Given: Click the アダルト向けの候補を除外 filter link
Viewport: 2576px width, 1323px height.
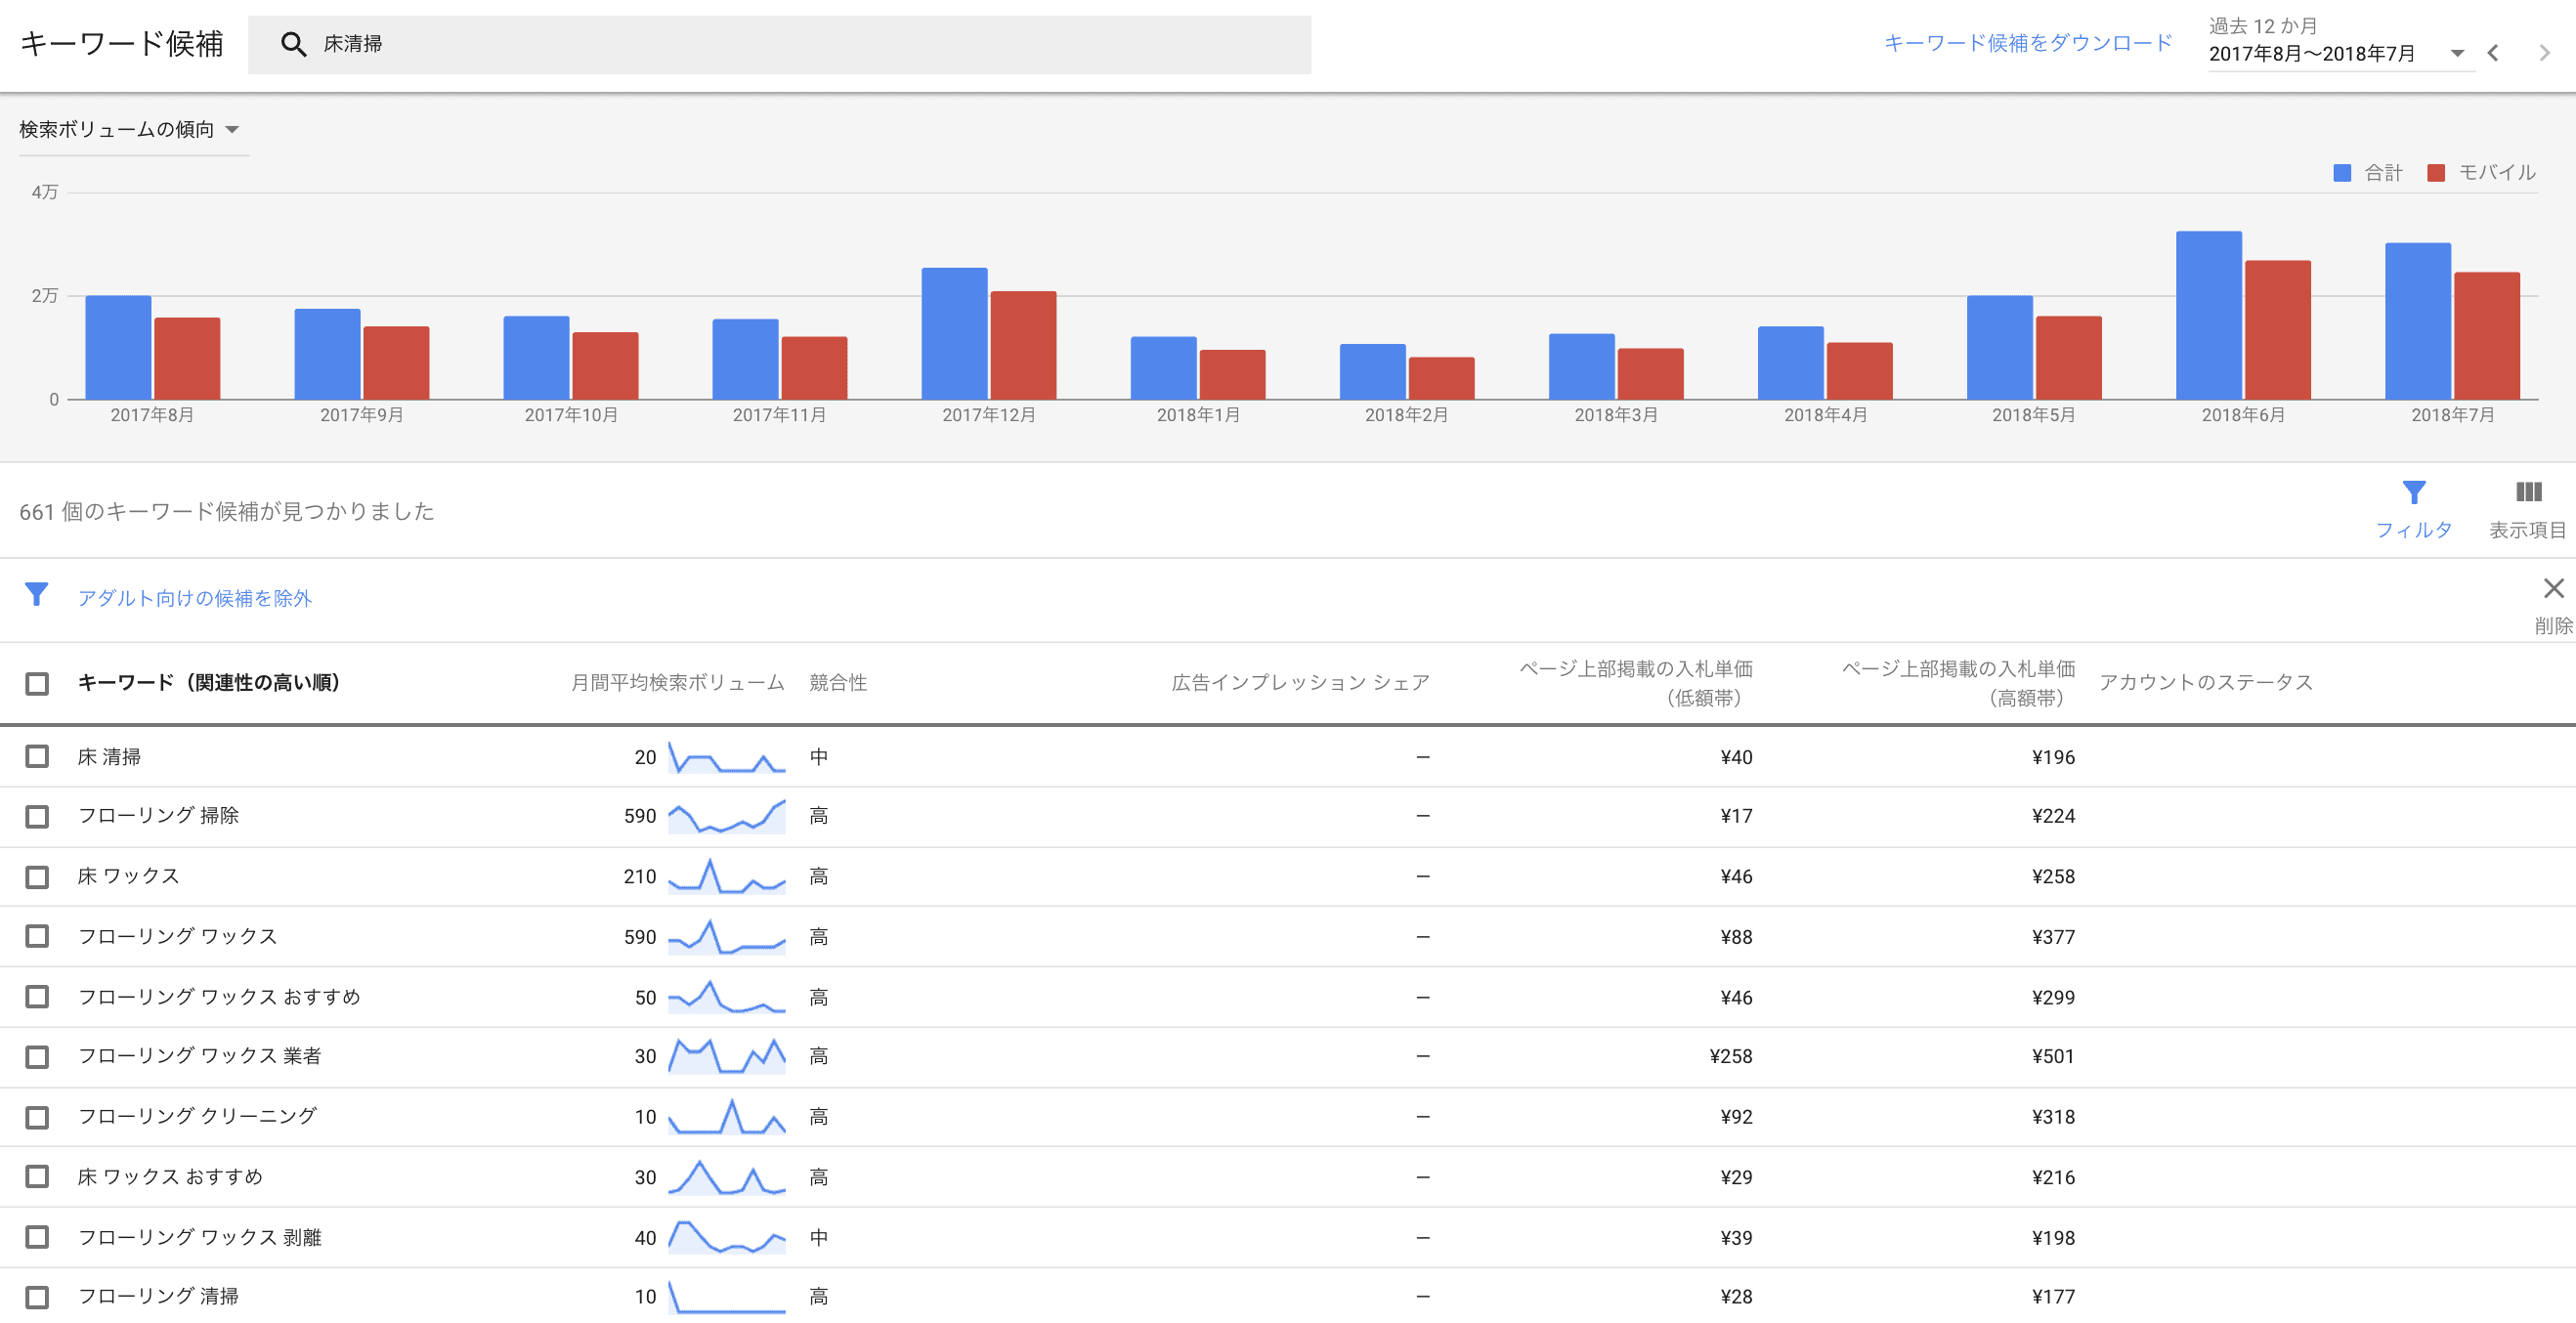Looking at the screenshot, I should 195,598.
